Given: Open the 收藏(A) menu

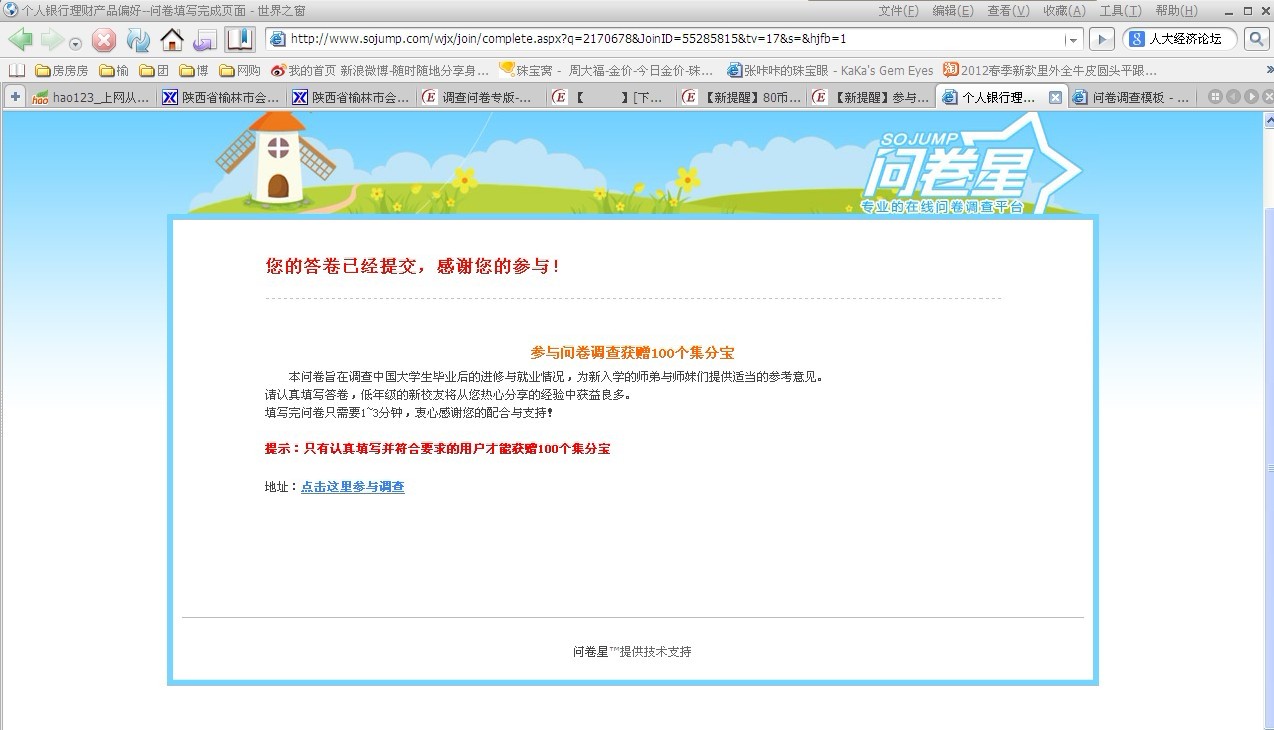Looking at the screenshot, I should (1064, 11).
